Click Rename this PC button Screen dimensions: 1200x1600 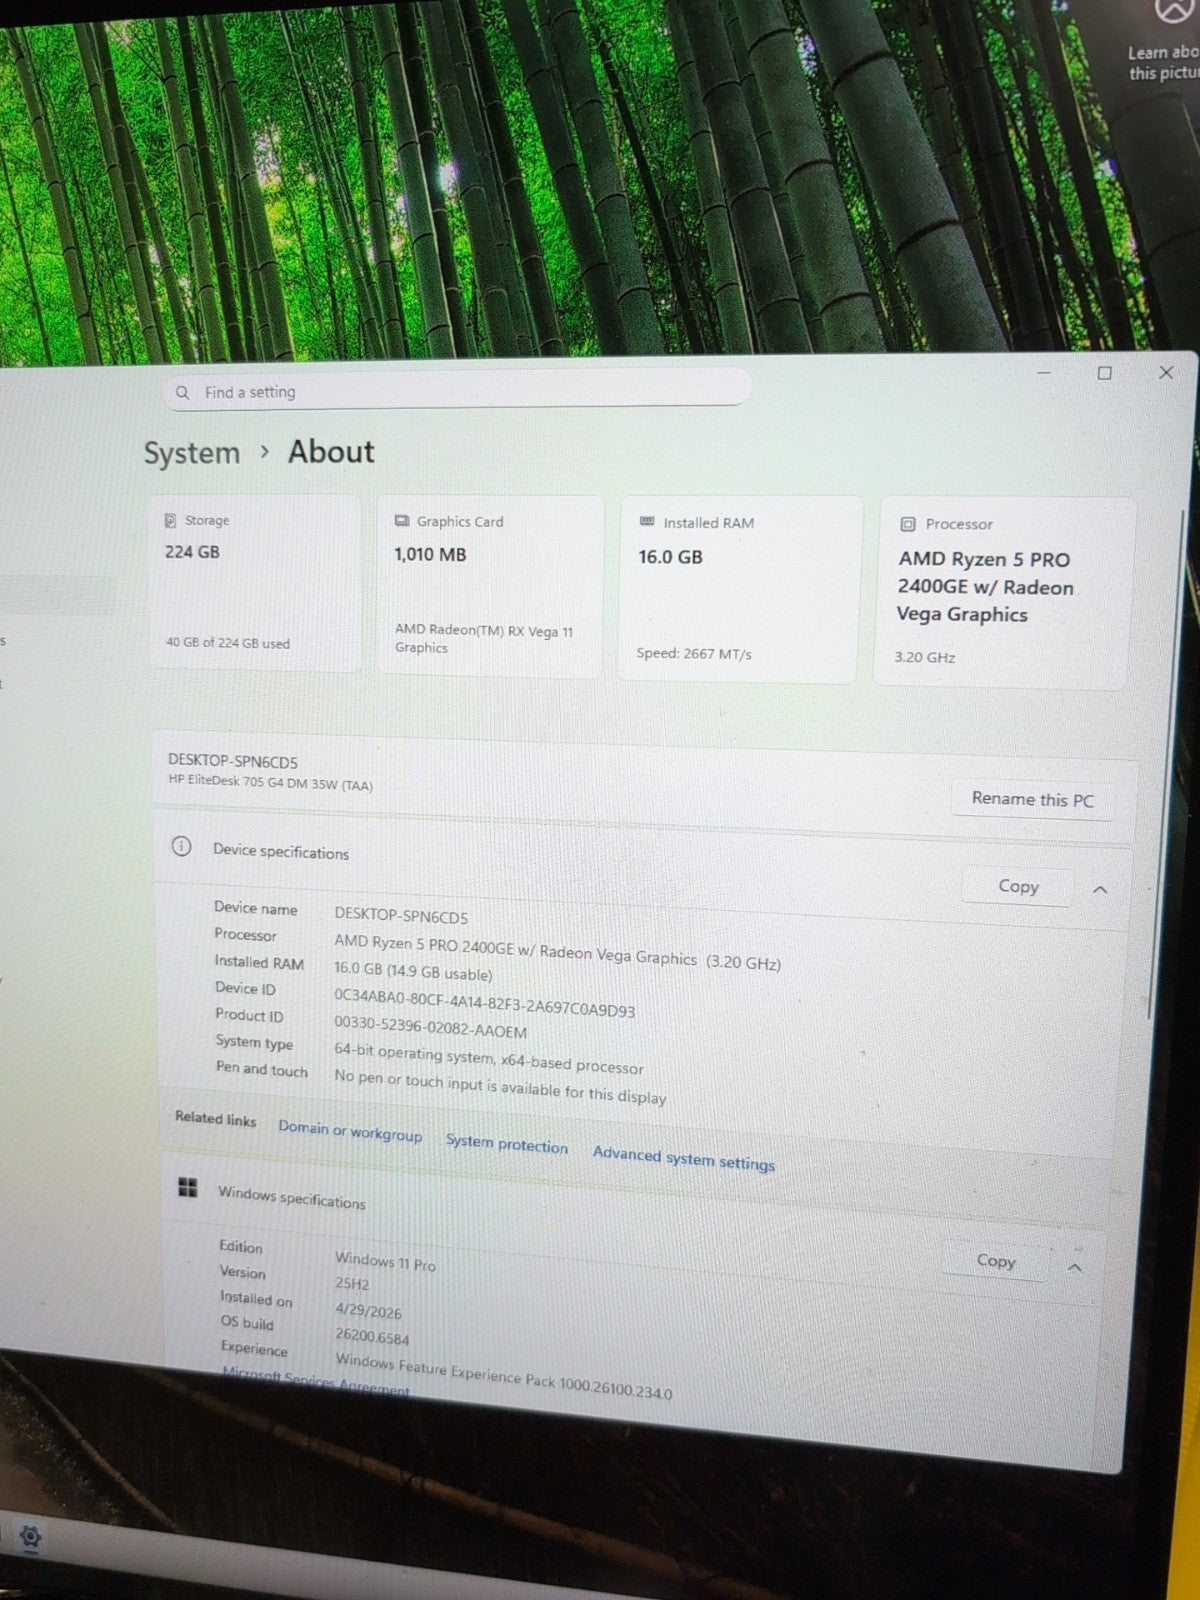1032,799
